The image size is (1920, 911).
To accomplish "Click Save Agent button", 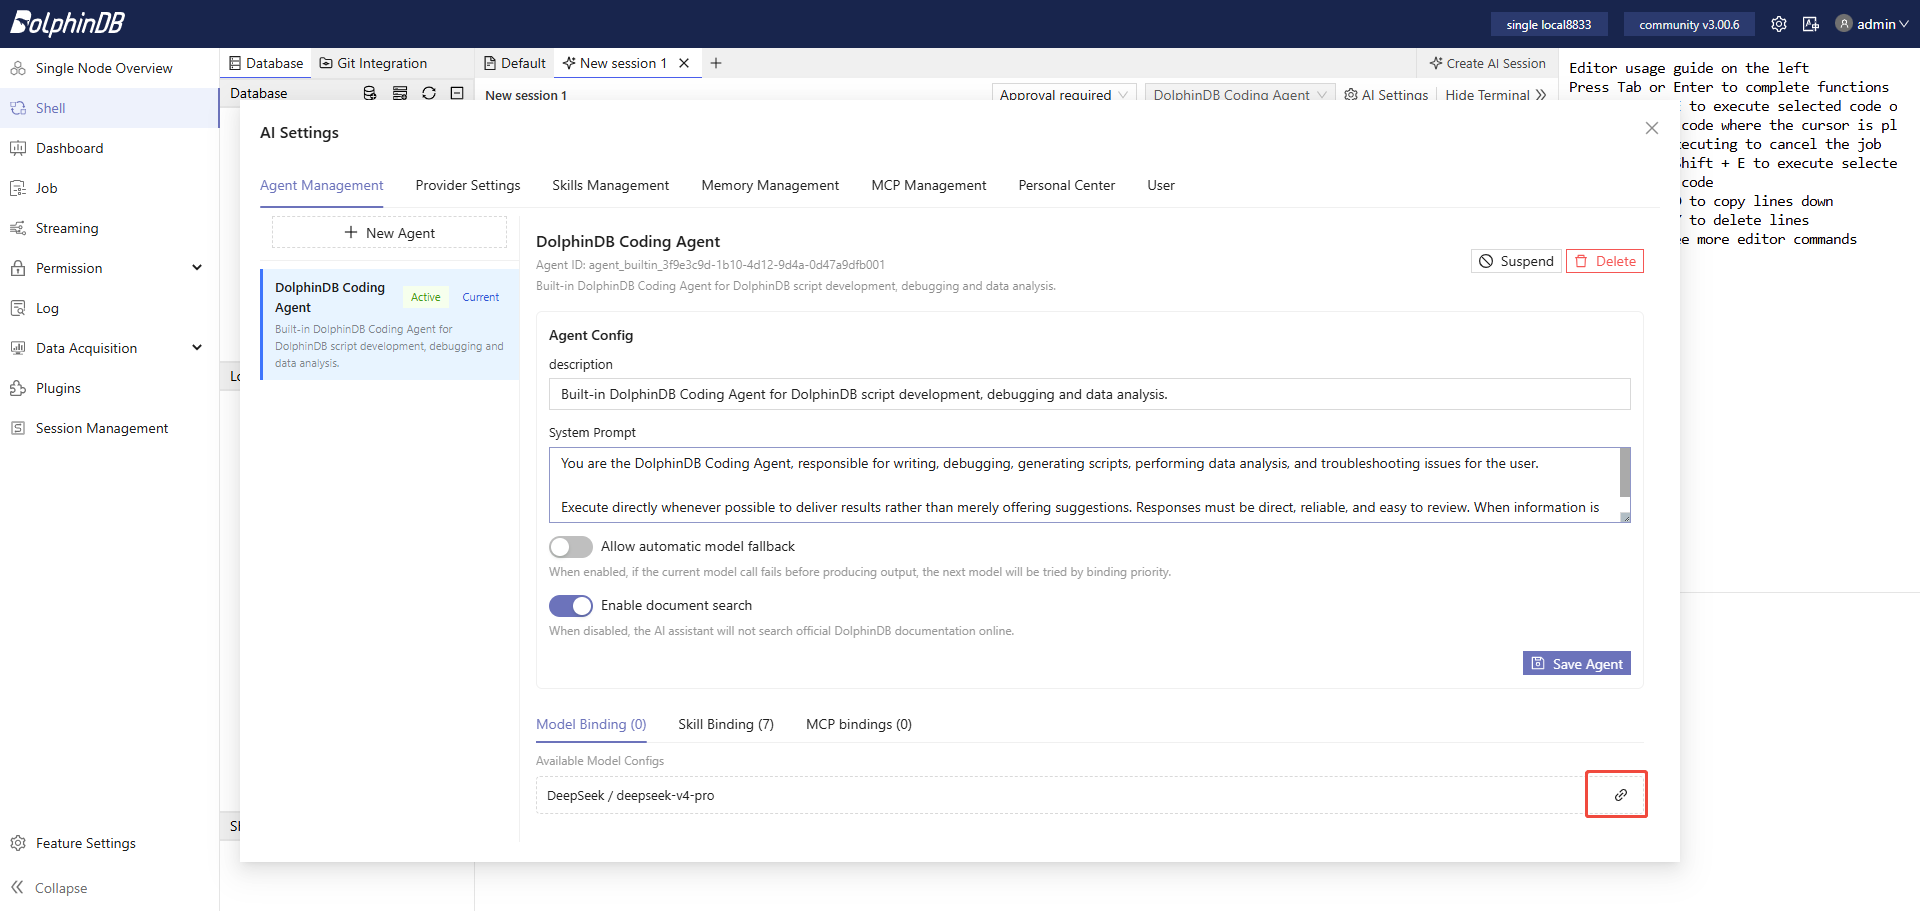I will point(1577,664).
